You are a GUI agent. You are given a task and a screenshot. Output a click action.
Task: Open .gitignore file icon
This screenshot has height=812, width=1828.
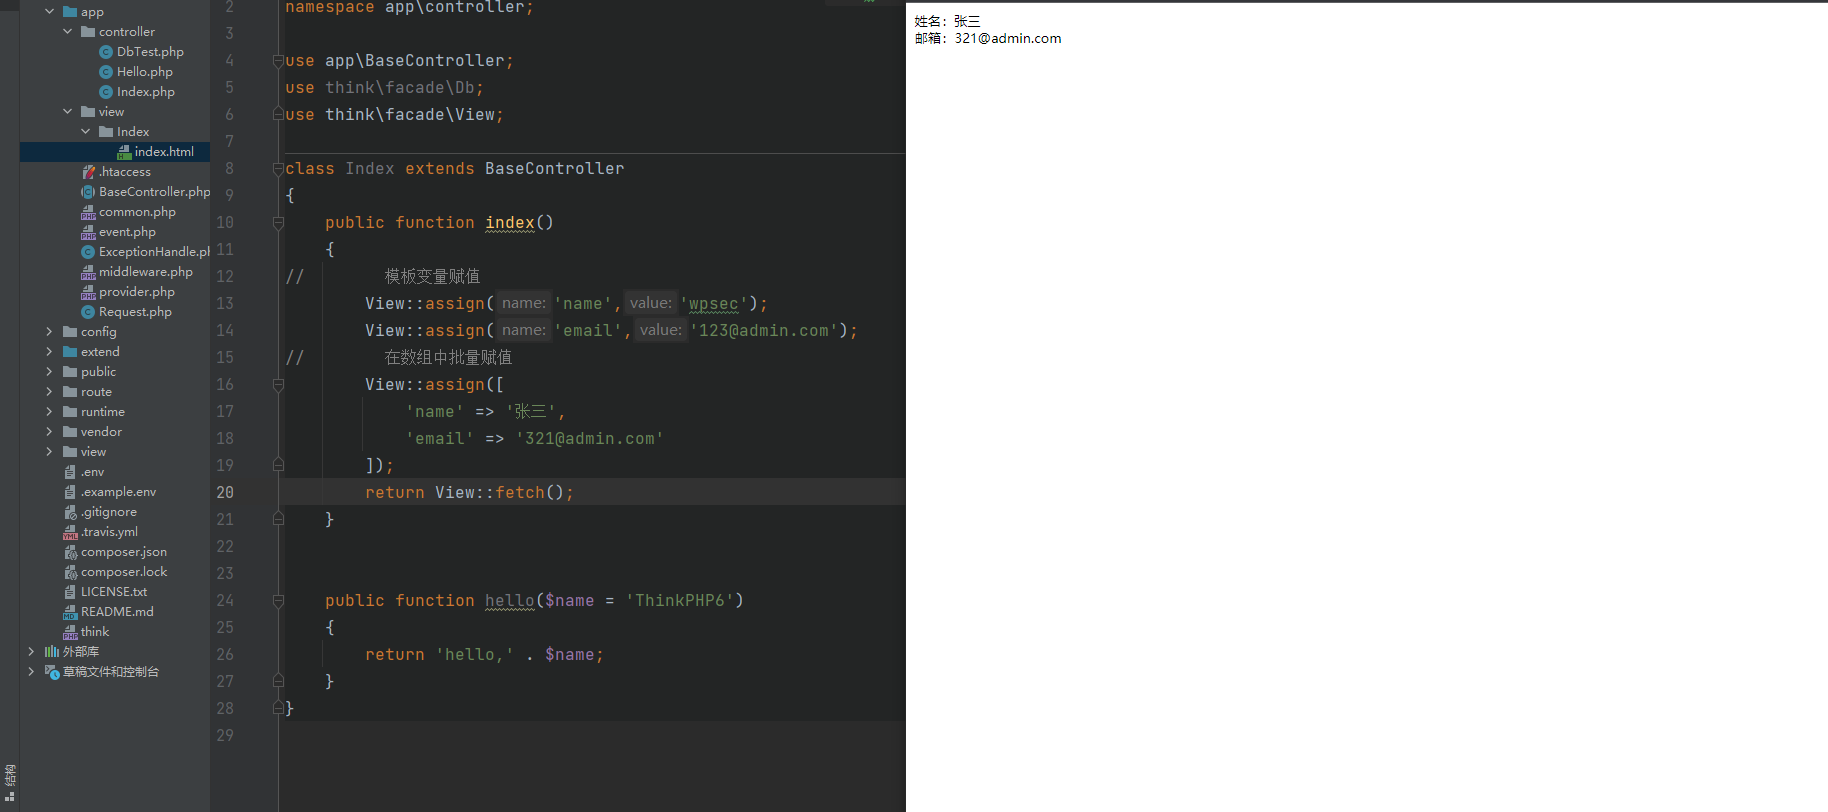70,512
